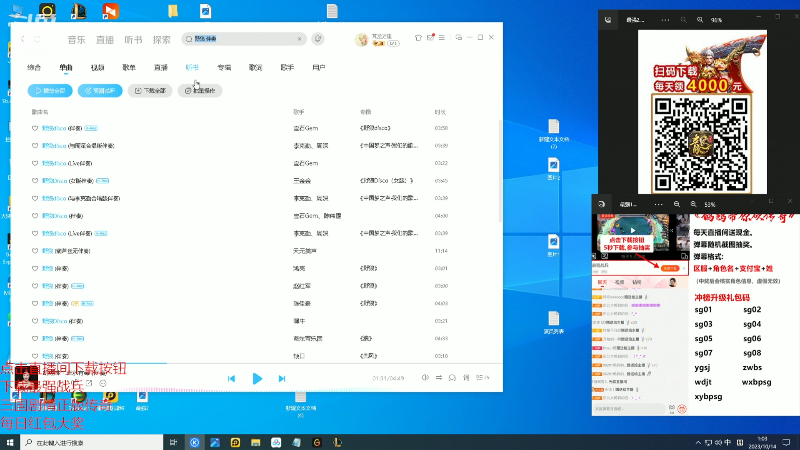The height and width of the screenshot is (450, 800).
Task: Open the comments bubble icon in player bar
Action: click(x=452, y=378)
